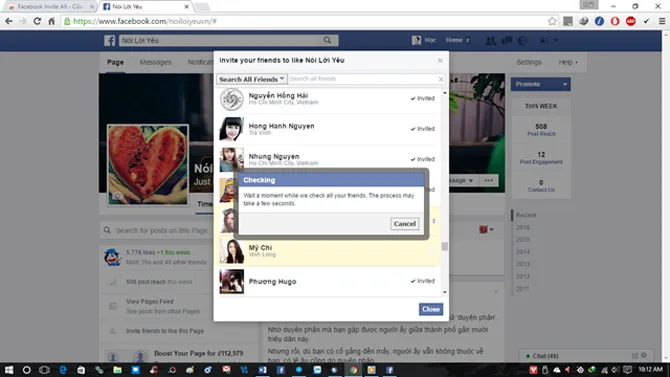Open Facebook notifications globe icon

tap(523, 40)
